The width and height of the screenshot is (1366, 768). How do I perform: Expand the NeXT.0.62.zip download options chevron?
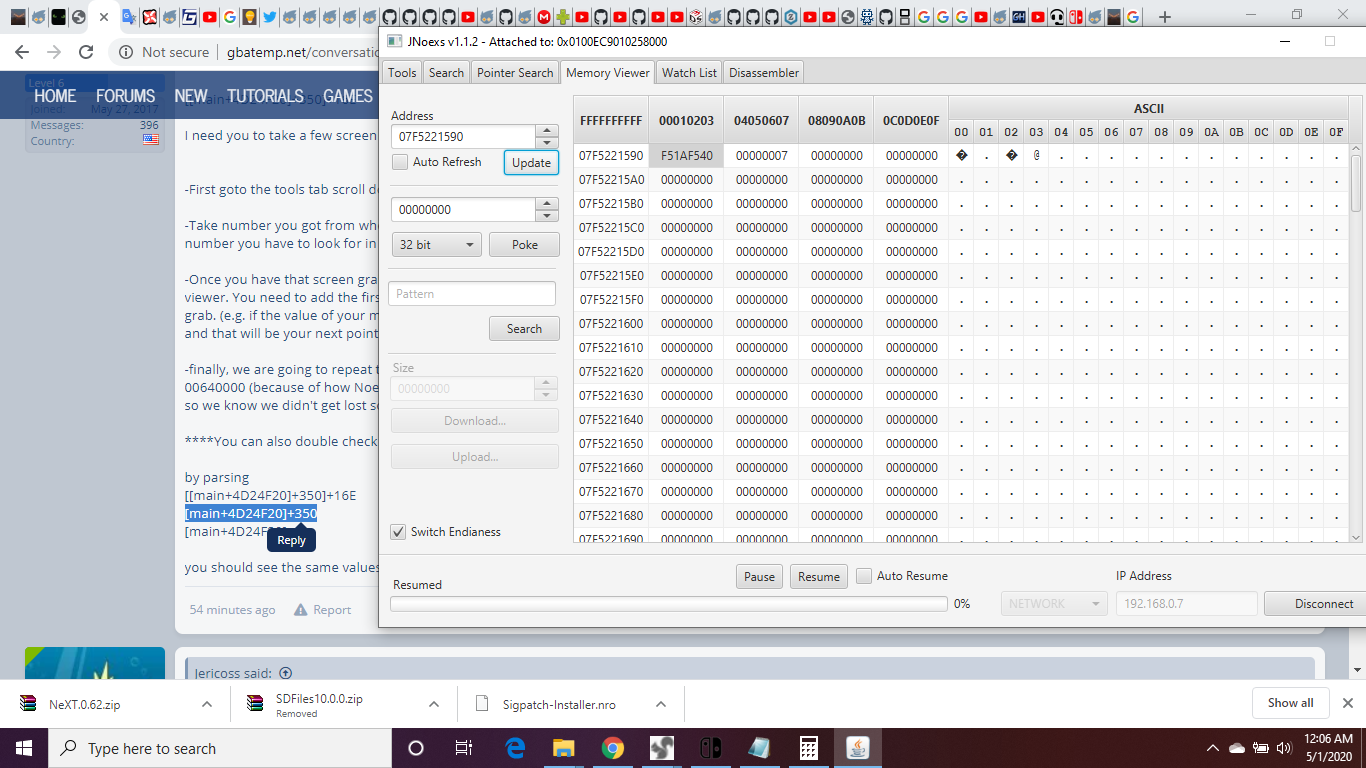coord(206,704)
